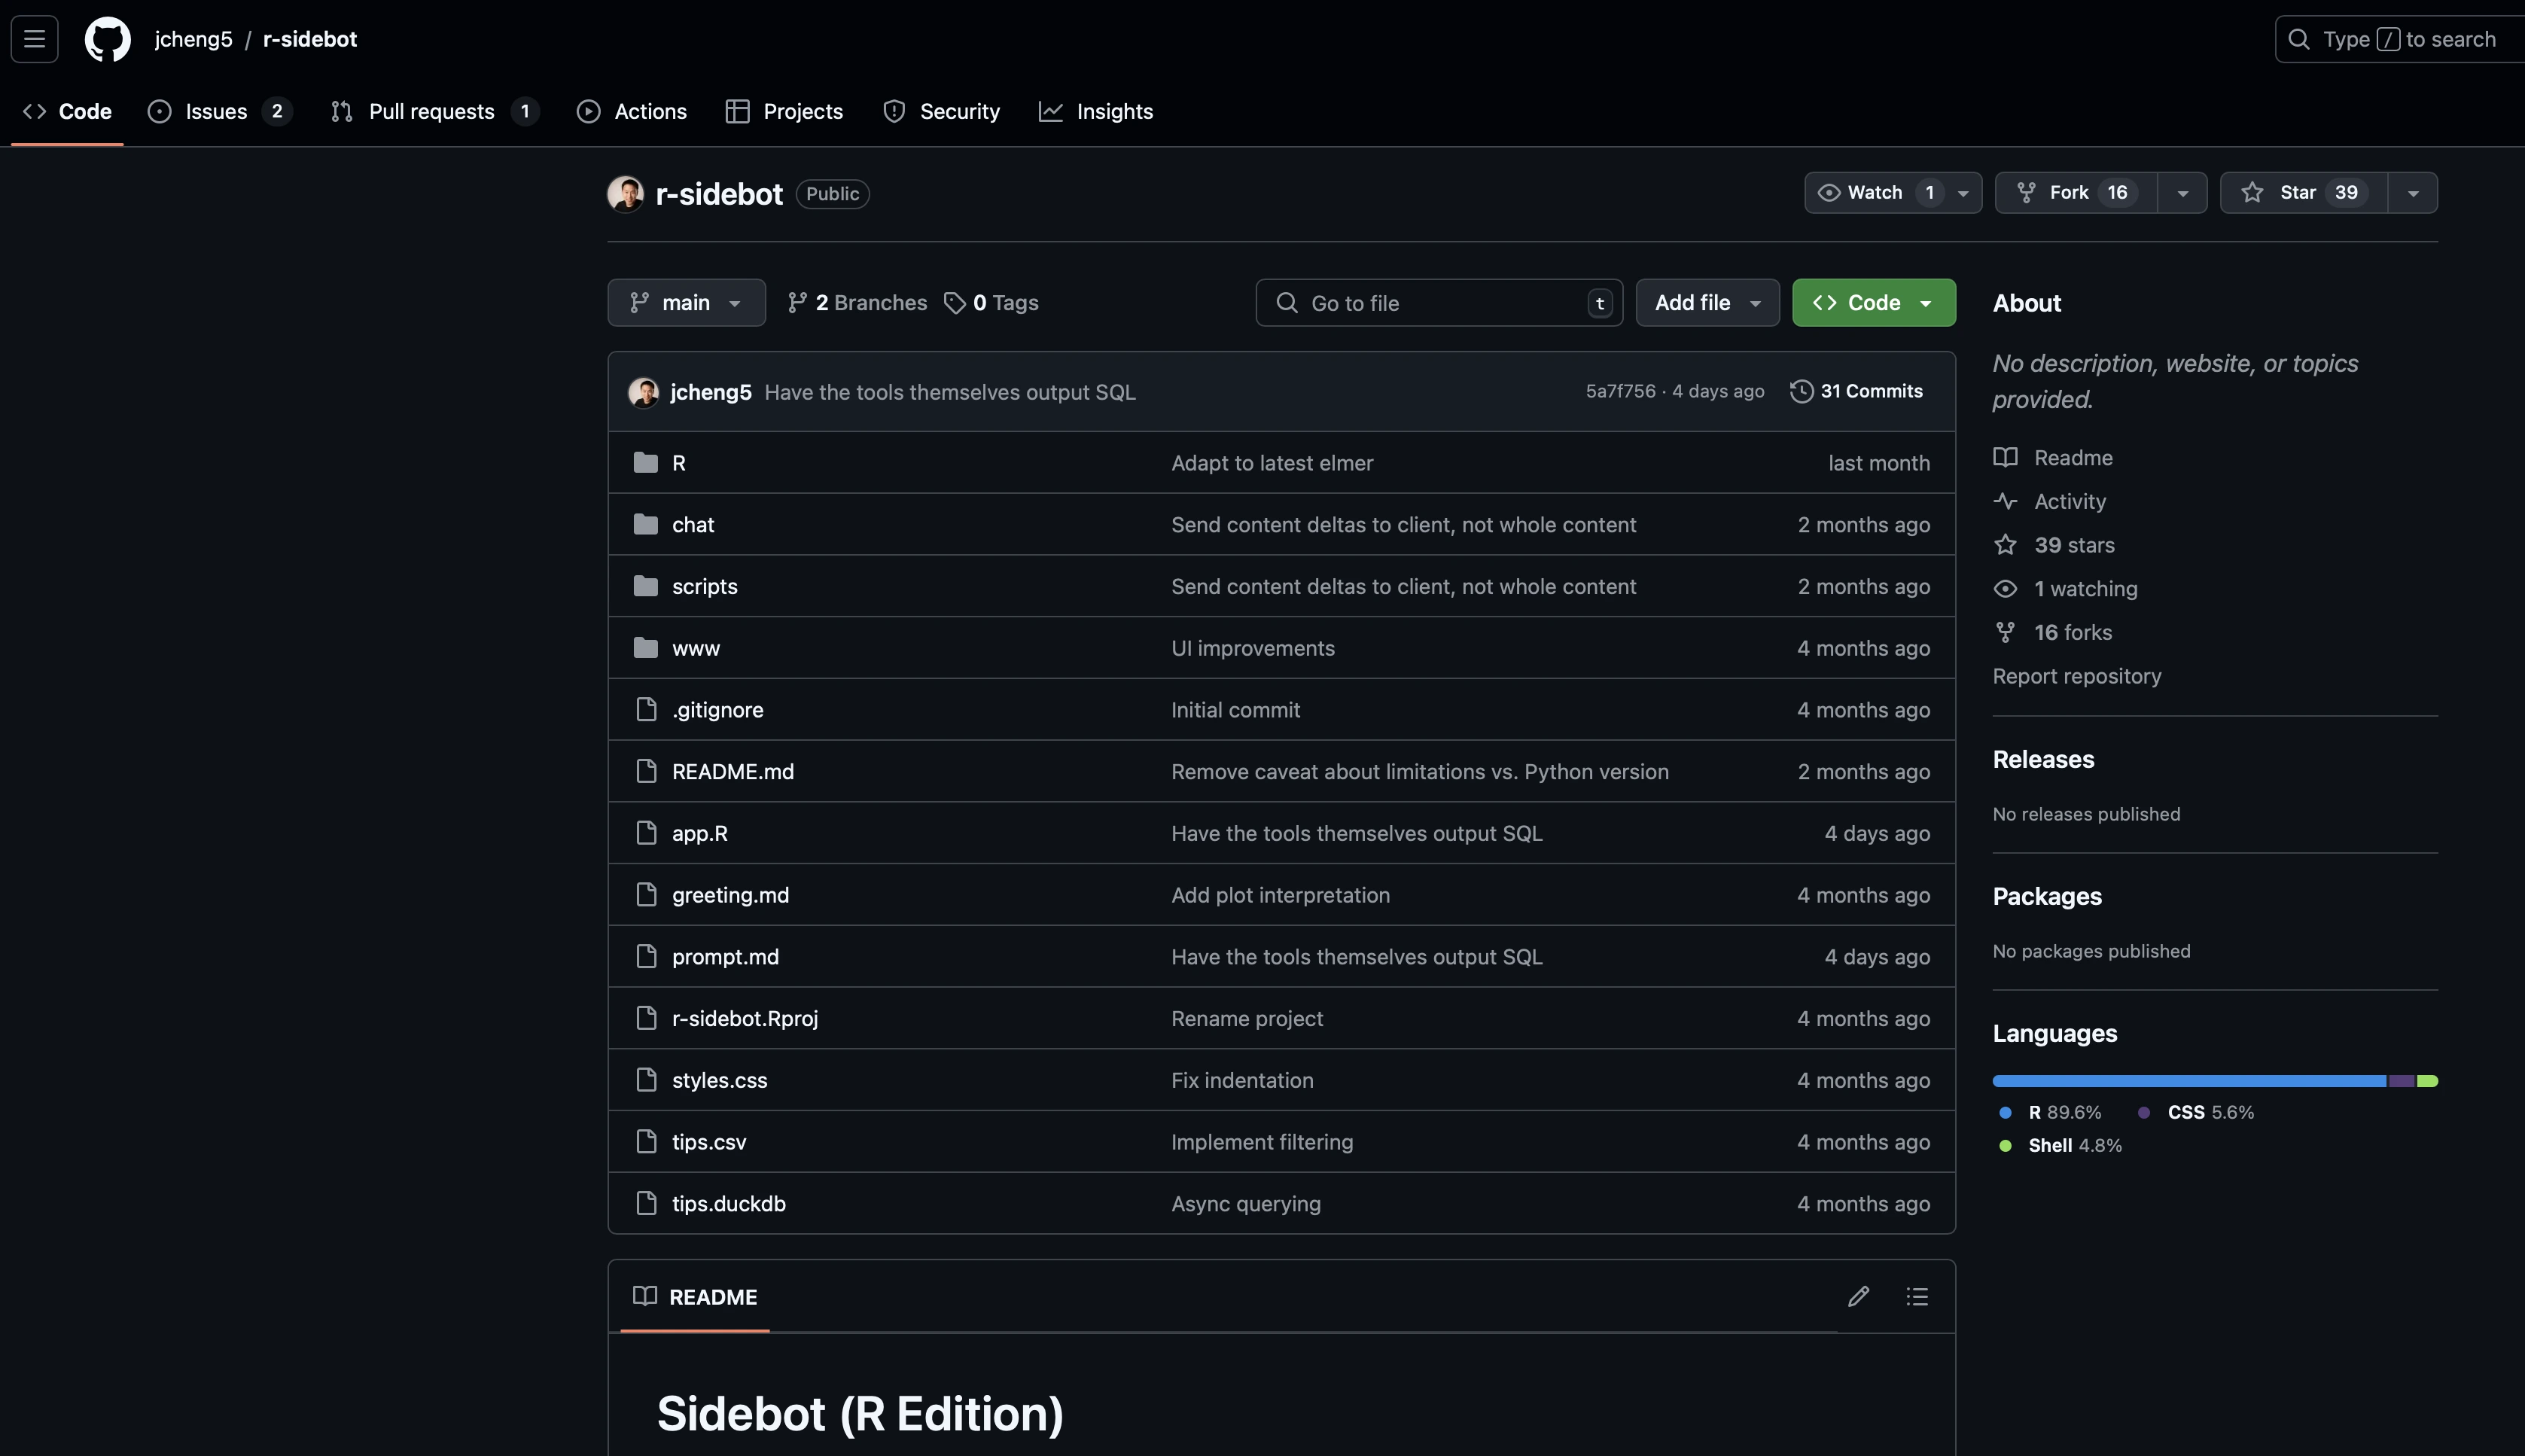The width and height of the screenshot is (2525, 1456).
Task: Click the purple CSS language dot
Action: tap(2144, 1112)
